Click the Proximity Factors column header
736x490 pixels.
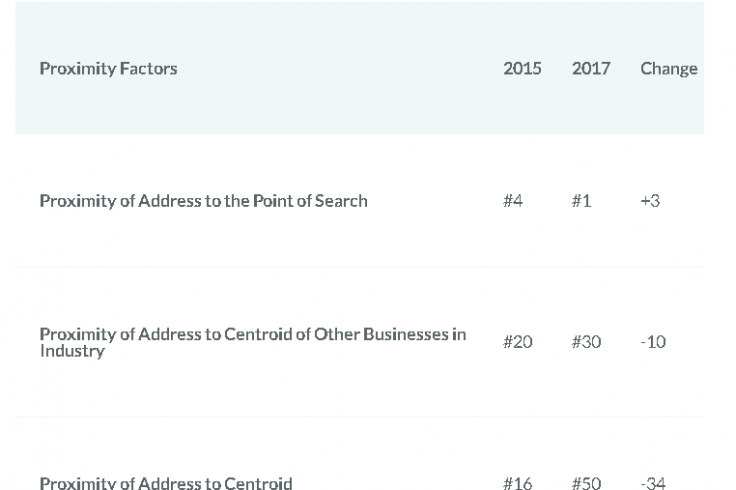pyautogui.click(x=108, y=69)
